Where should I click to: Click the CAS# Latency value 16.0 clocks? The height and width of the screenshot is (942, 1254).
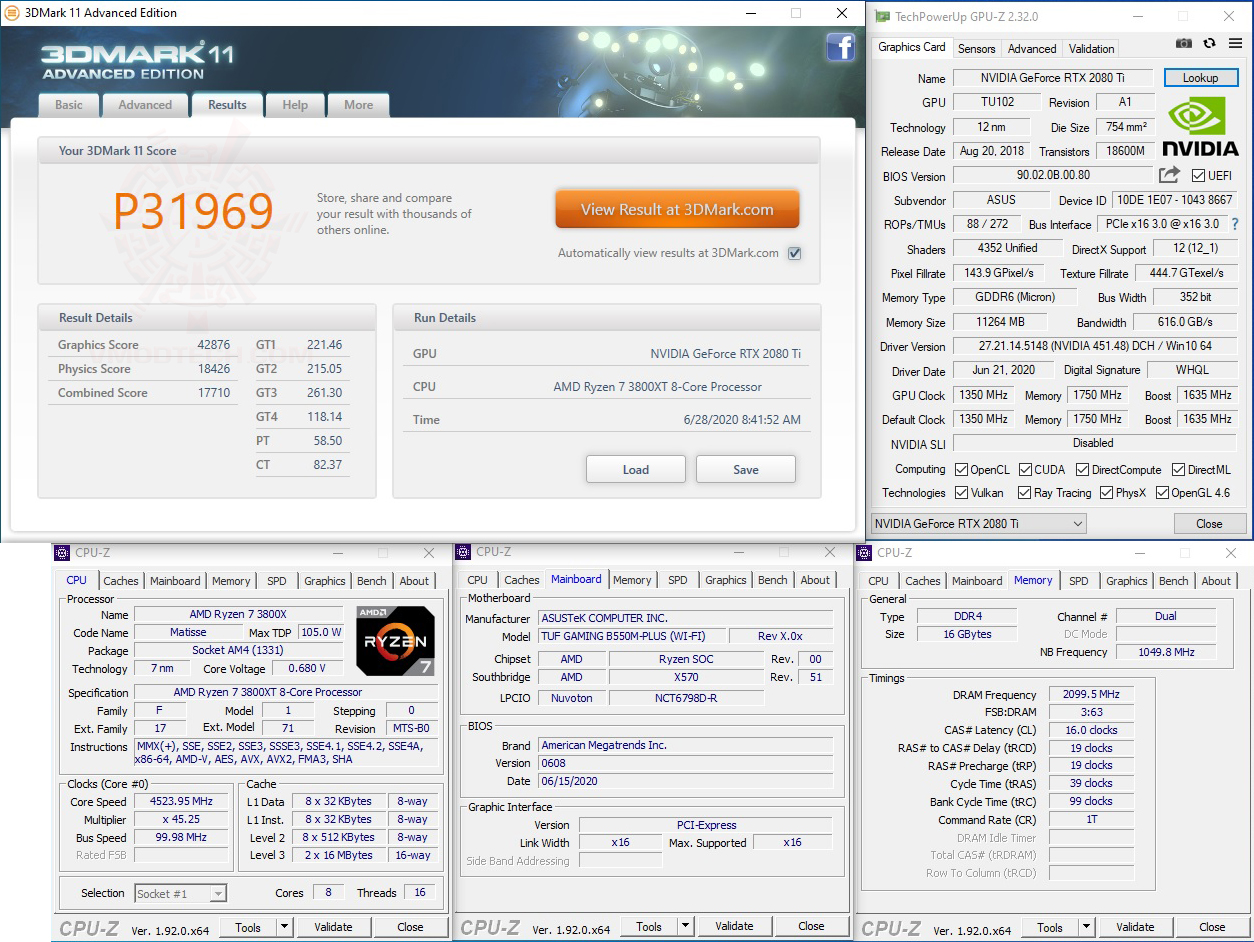click(1091, 731)
